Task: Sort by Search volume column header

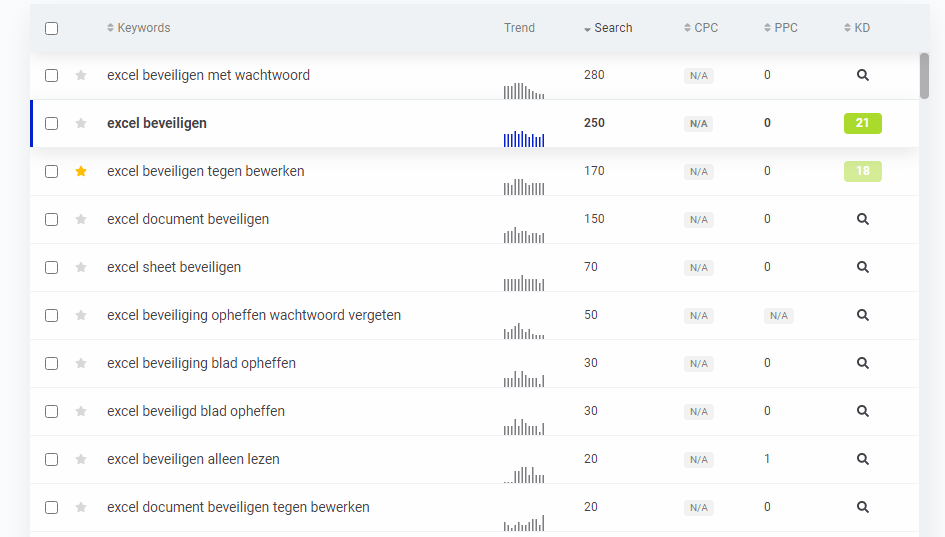Action: (x=612, y=28)
